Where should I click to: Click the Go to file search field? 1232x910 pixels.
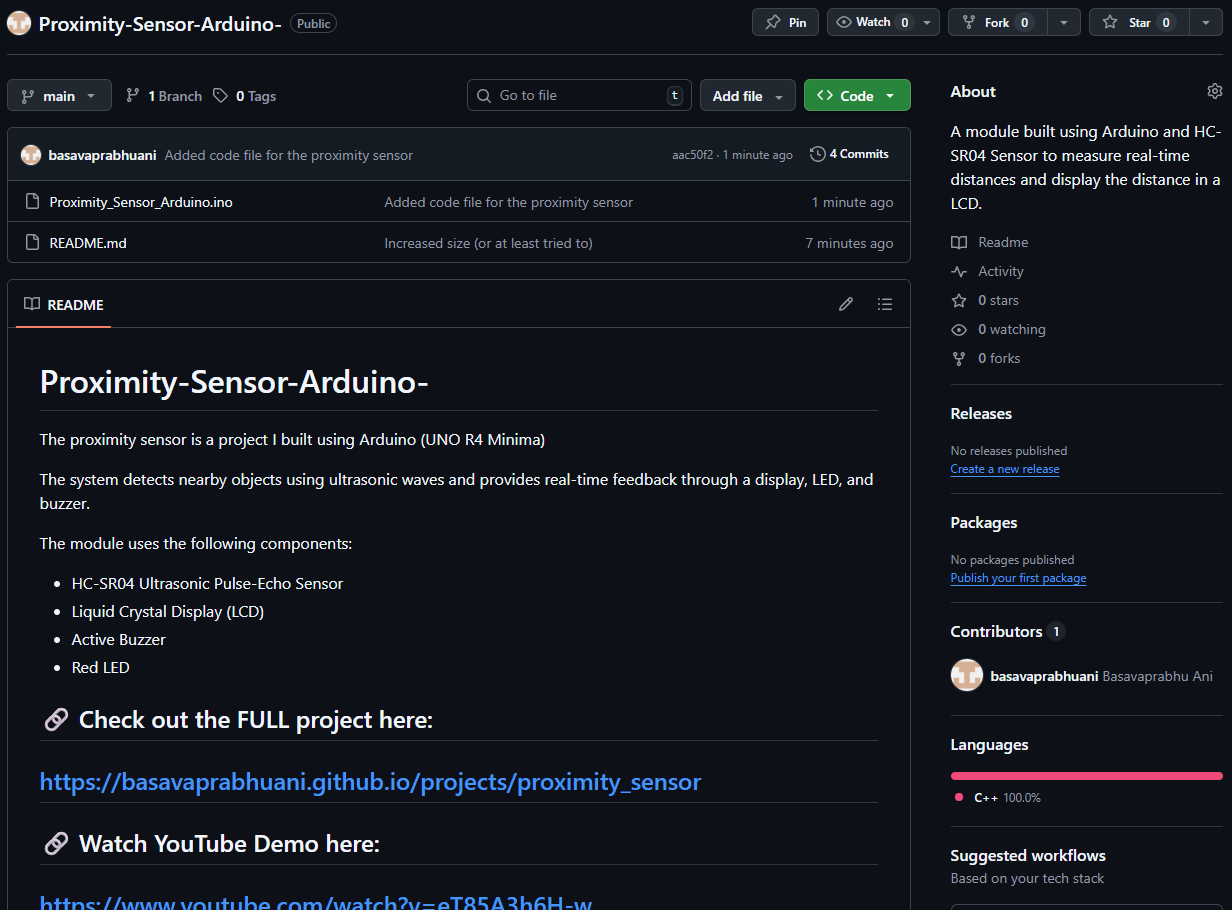pyautogui.click(x=580, y=96)
